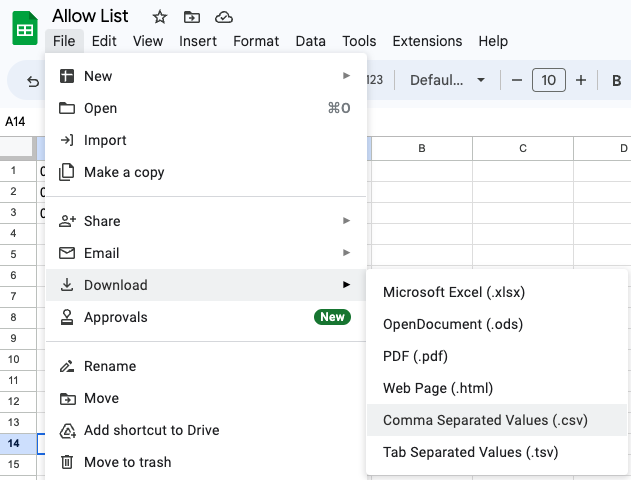Download as PDF (.pdf)

[497, 356]
